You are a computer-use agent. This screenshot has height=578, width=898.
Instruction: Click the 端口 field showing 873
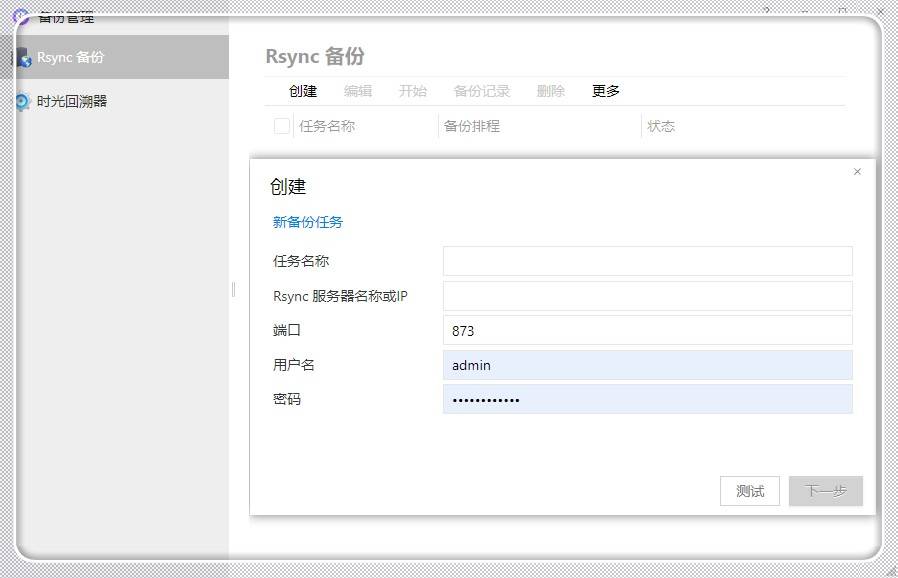[647, 330]
